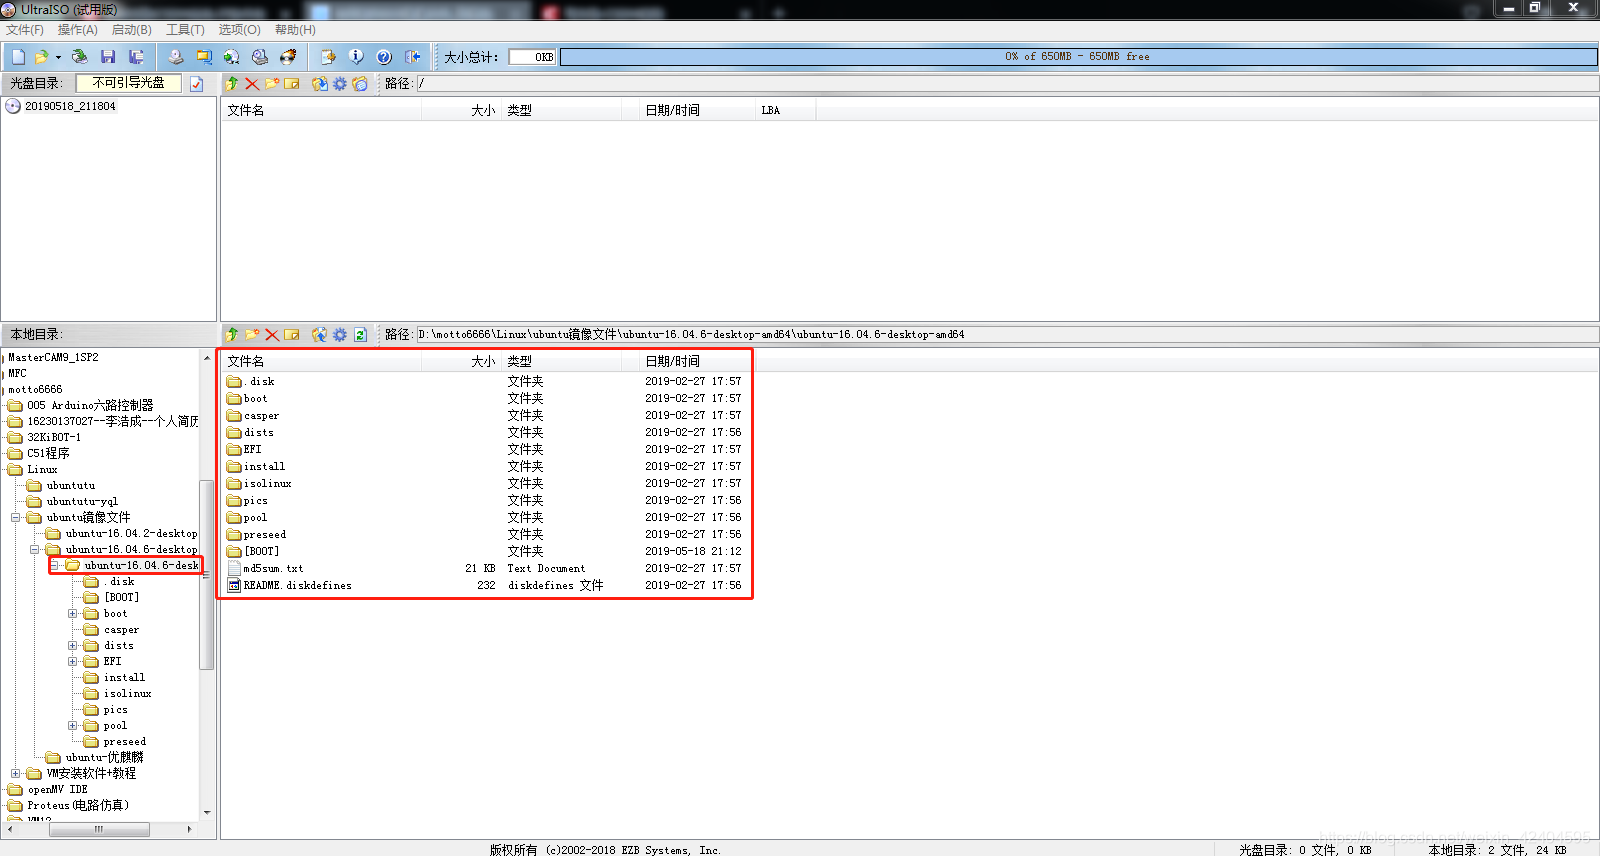The image size is (1600, 856).
Task: Expand the EFI folder tree node
Action: coord(72,662)
